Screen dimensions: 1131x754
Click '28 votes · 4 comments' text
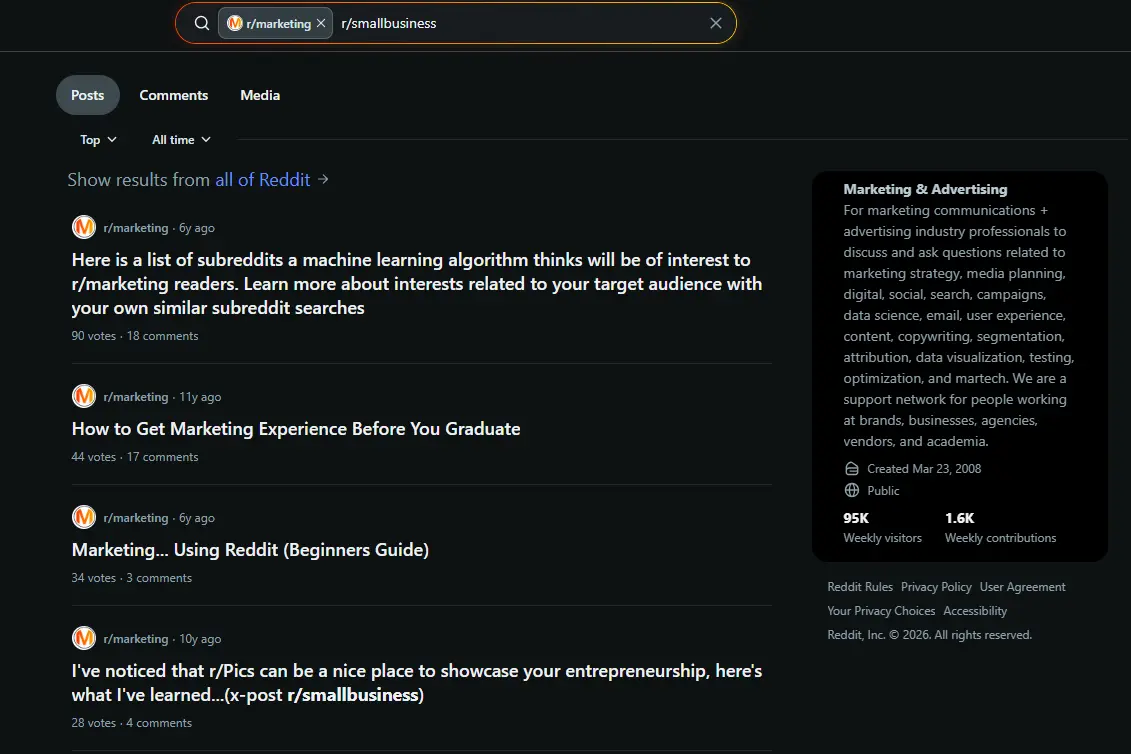pyautogui.click(x=132, y=723)
